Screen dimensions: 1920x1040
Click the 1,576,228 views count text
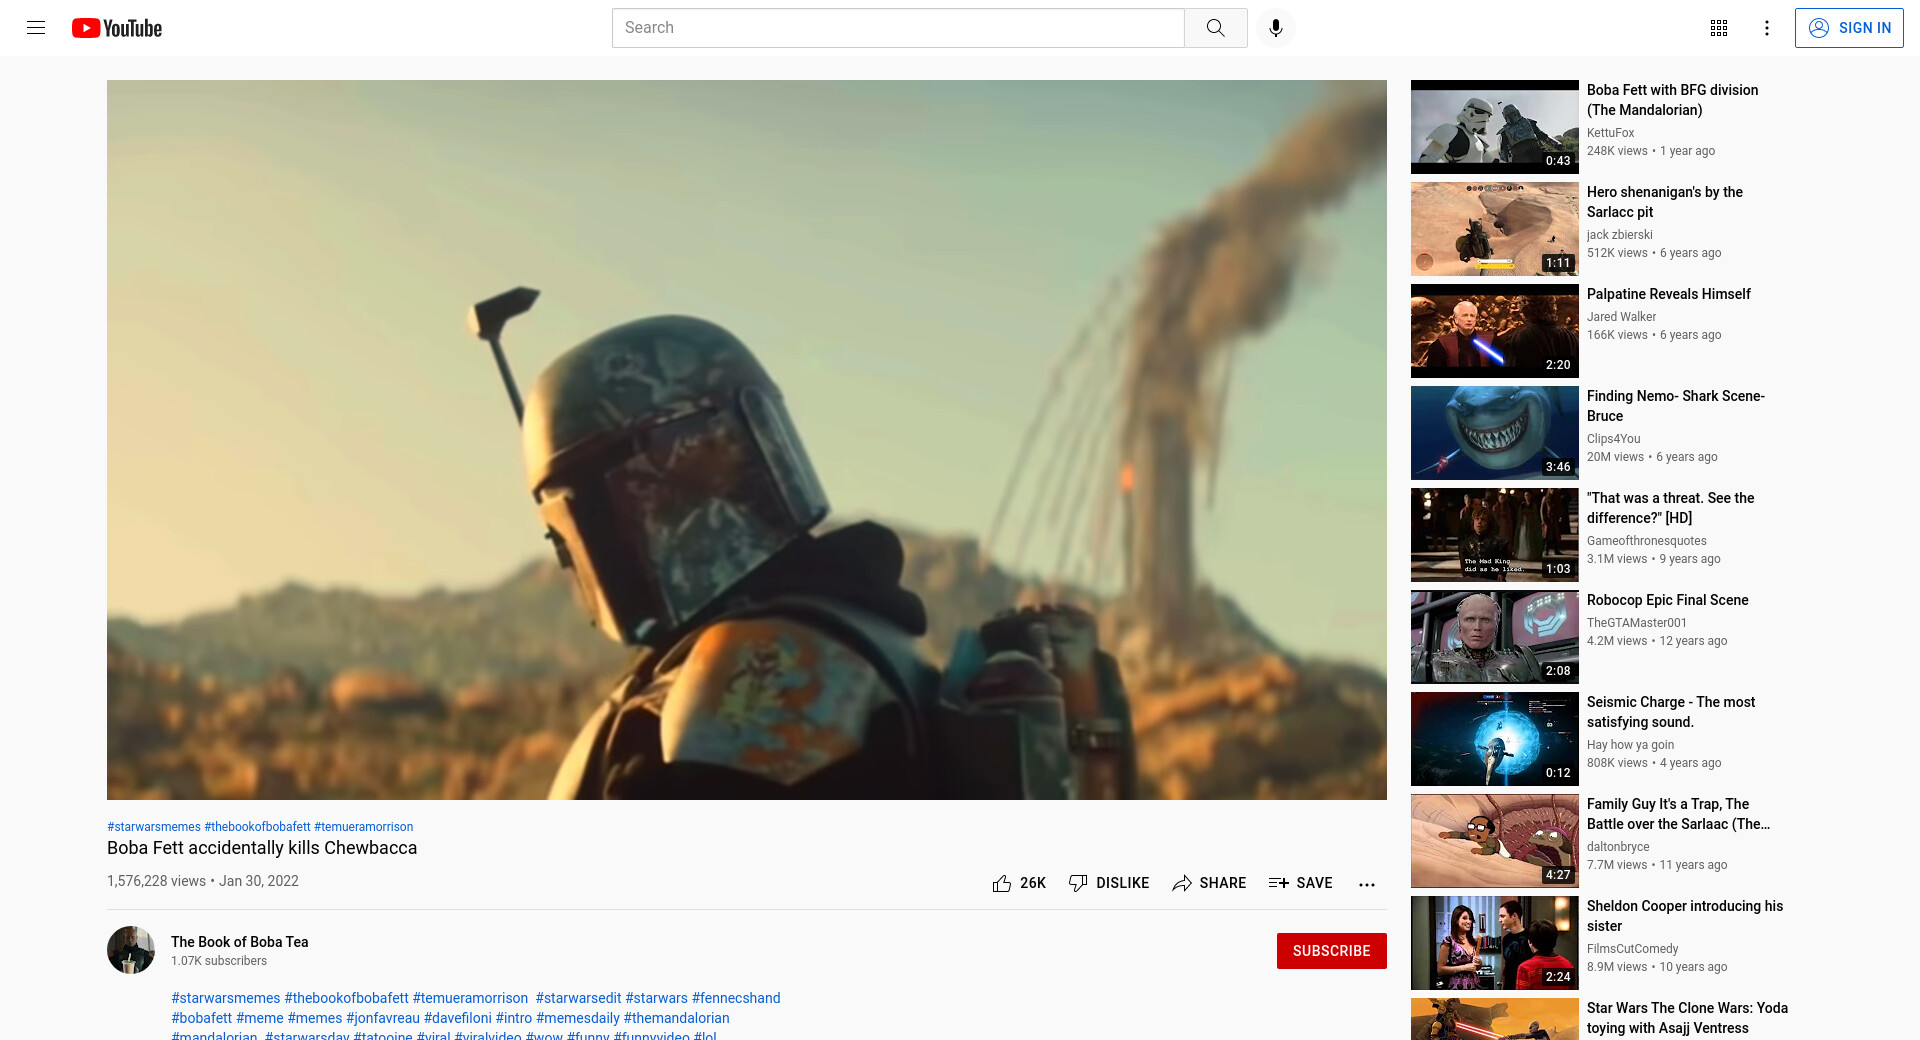pos(156,881)
